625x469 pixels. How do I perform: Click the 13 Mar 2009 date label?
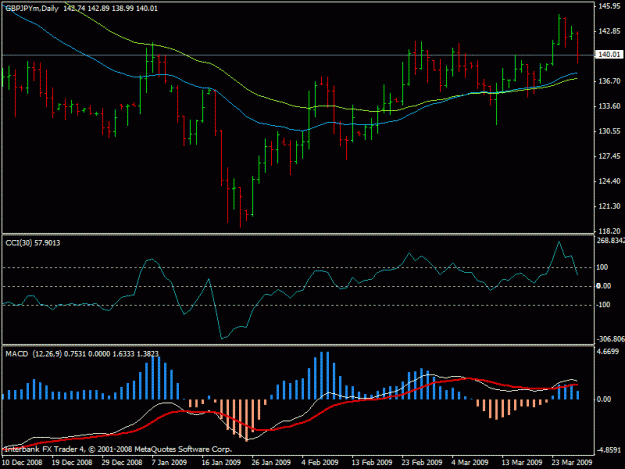coord(522,463)
